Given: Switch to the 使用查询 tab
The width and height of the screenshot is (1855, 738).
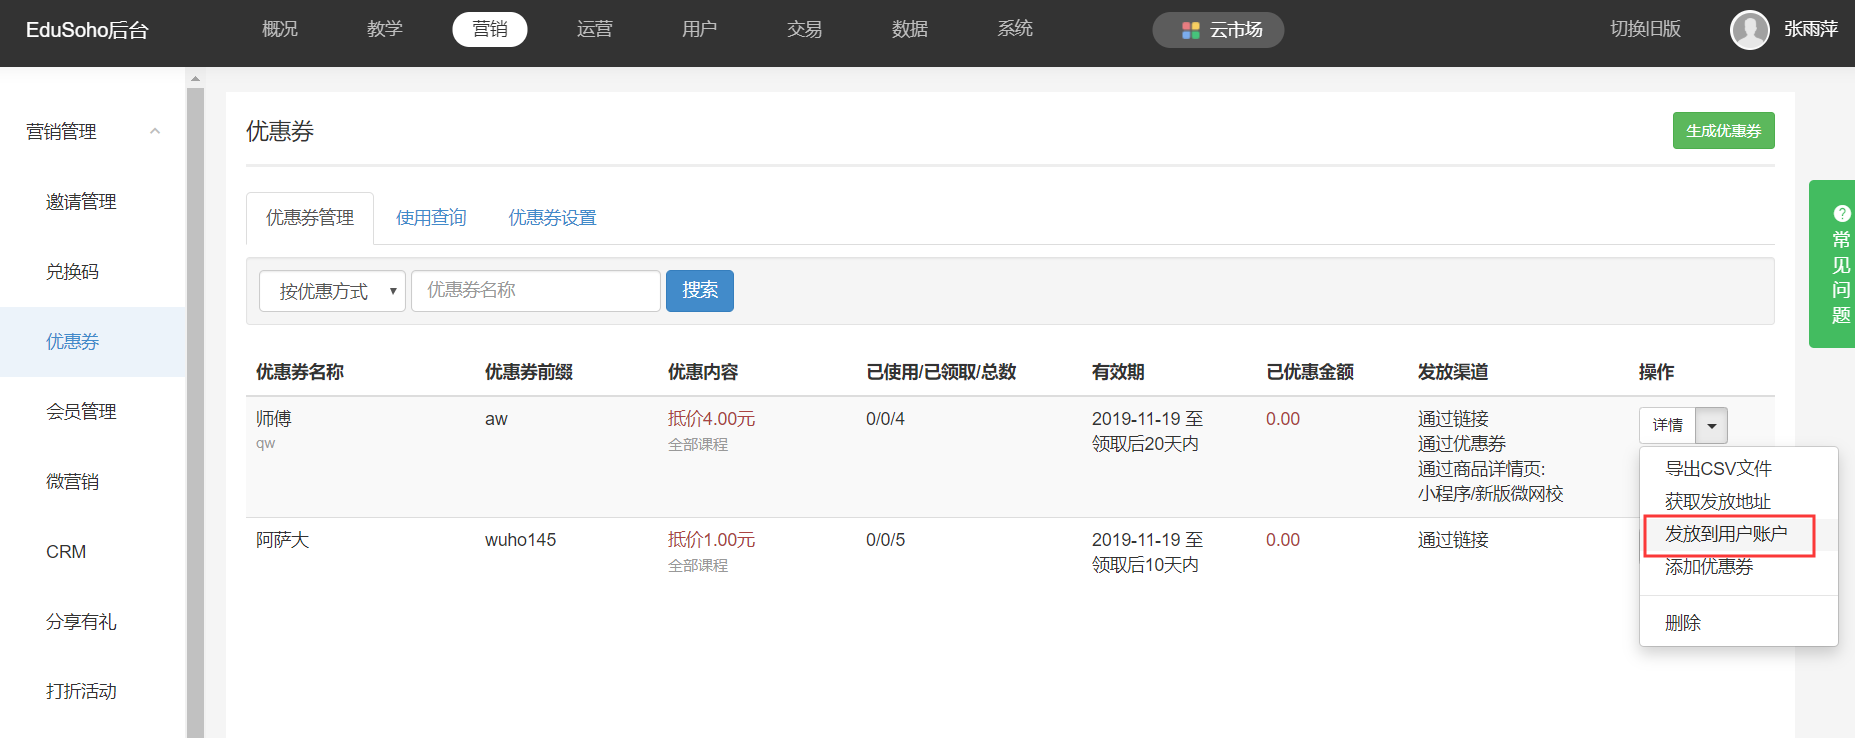Looking at the screenshot, I should [431, 218].
